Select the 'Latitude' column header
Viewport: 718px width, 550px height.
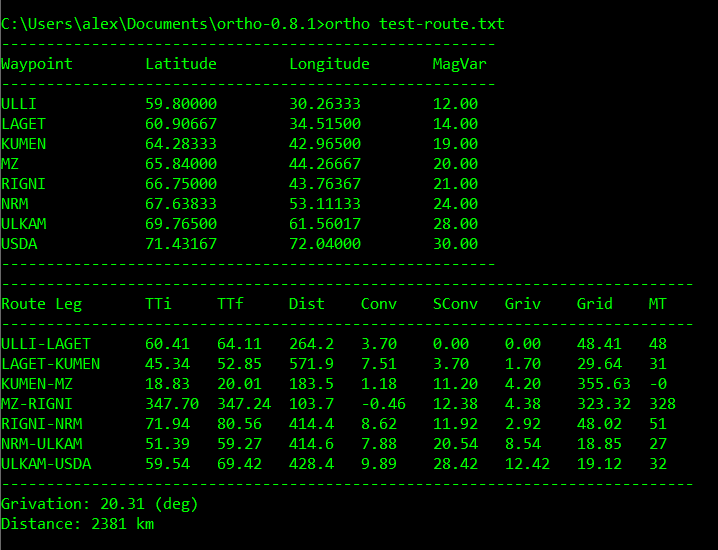(181, 64)
